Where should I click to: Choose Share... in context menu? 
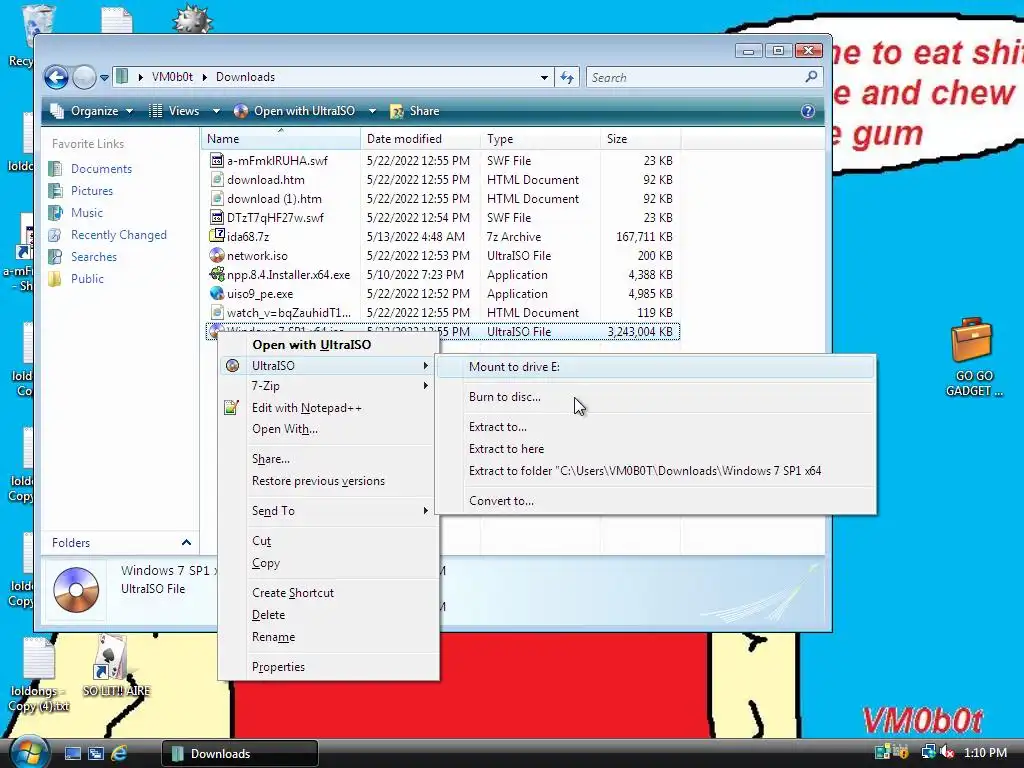tap(329, 459)
